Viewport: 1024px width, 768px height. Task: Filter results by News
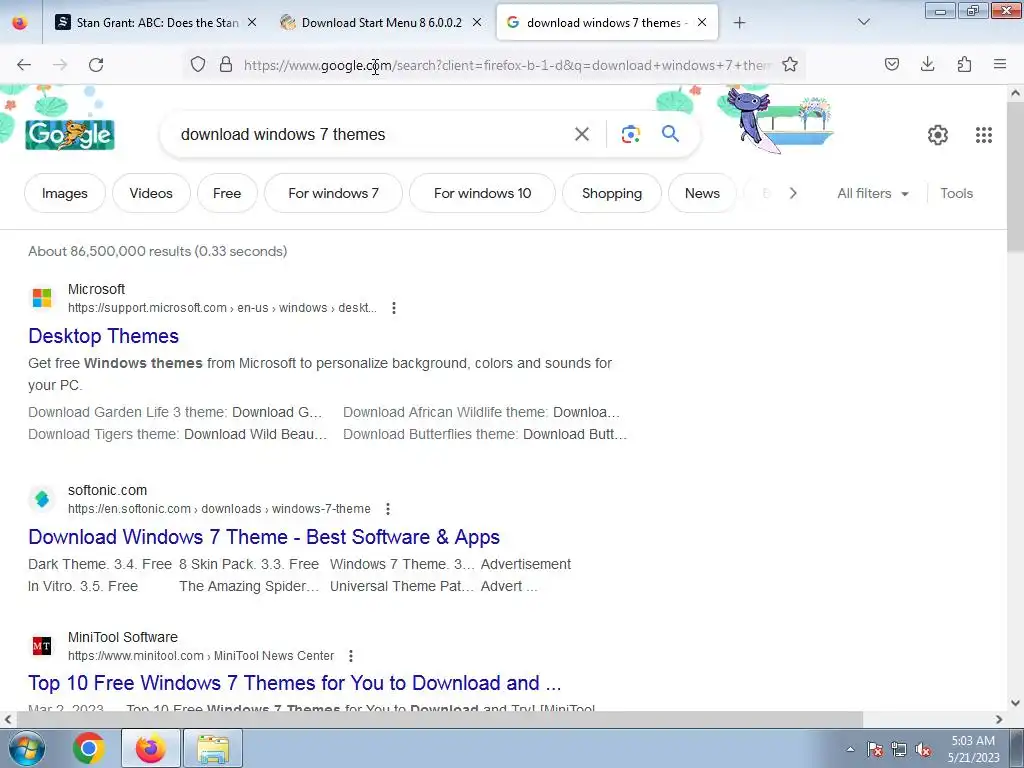[702, 193]
